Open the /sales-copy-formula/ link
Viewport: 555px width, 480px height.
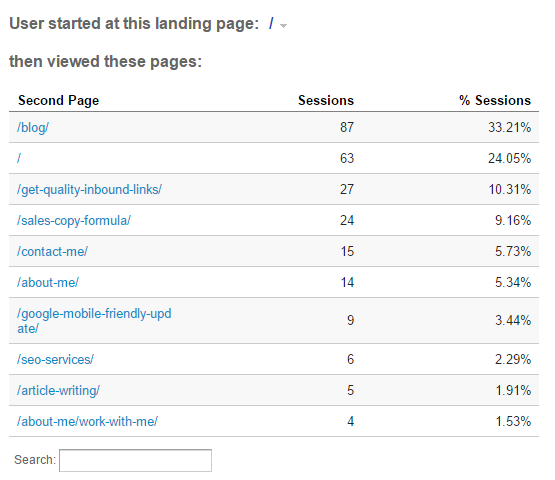click(x=74, y=221)
